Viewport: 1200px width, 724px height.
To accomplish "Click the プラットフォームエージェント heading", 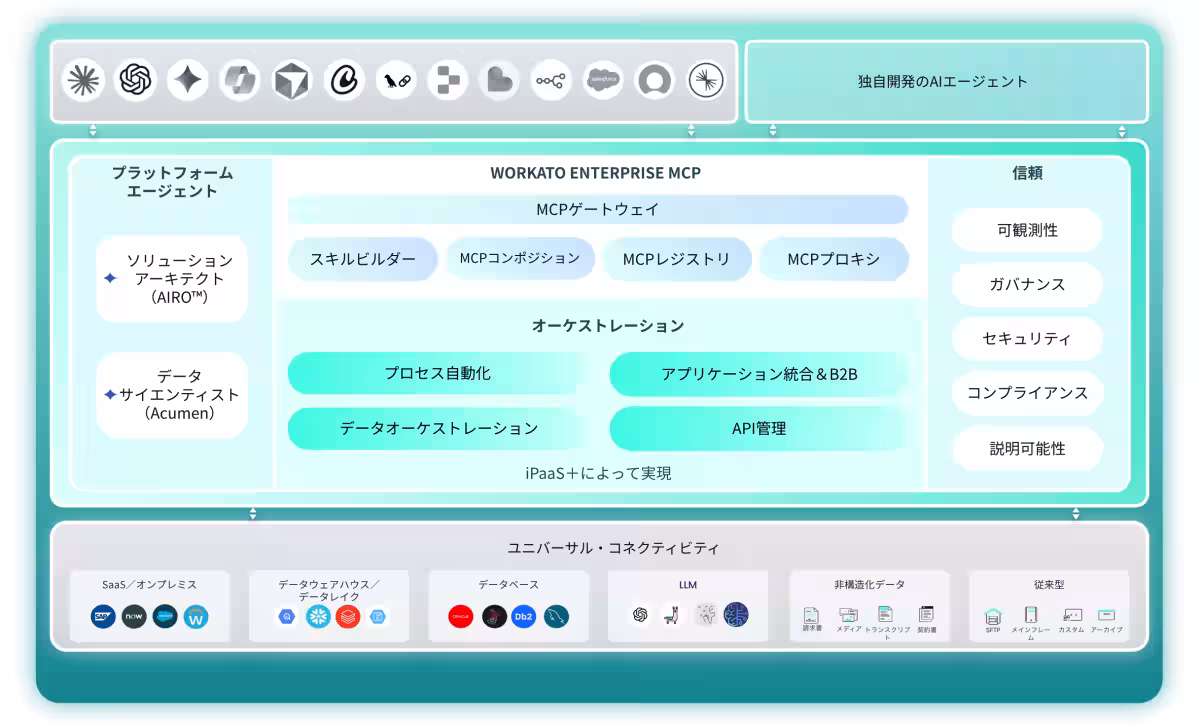I will 172,181.
